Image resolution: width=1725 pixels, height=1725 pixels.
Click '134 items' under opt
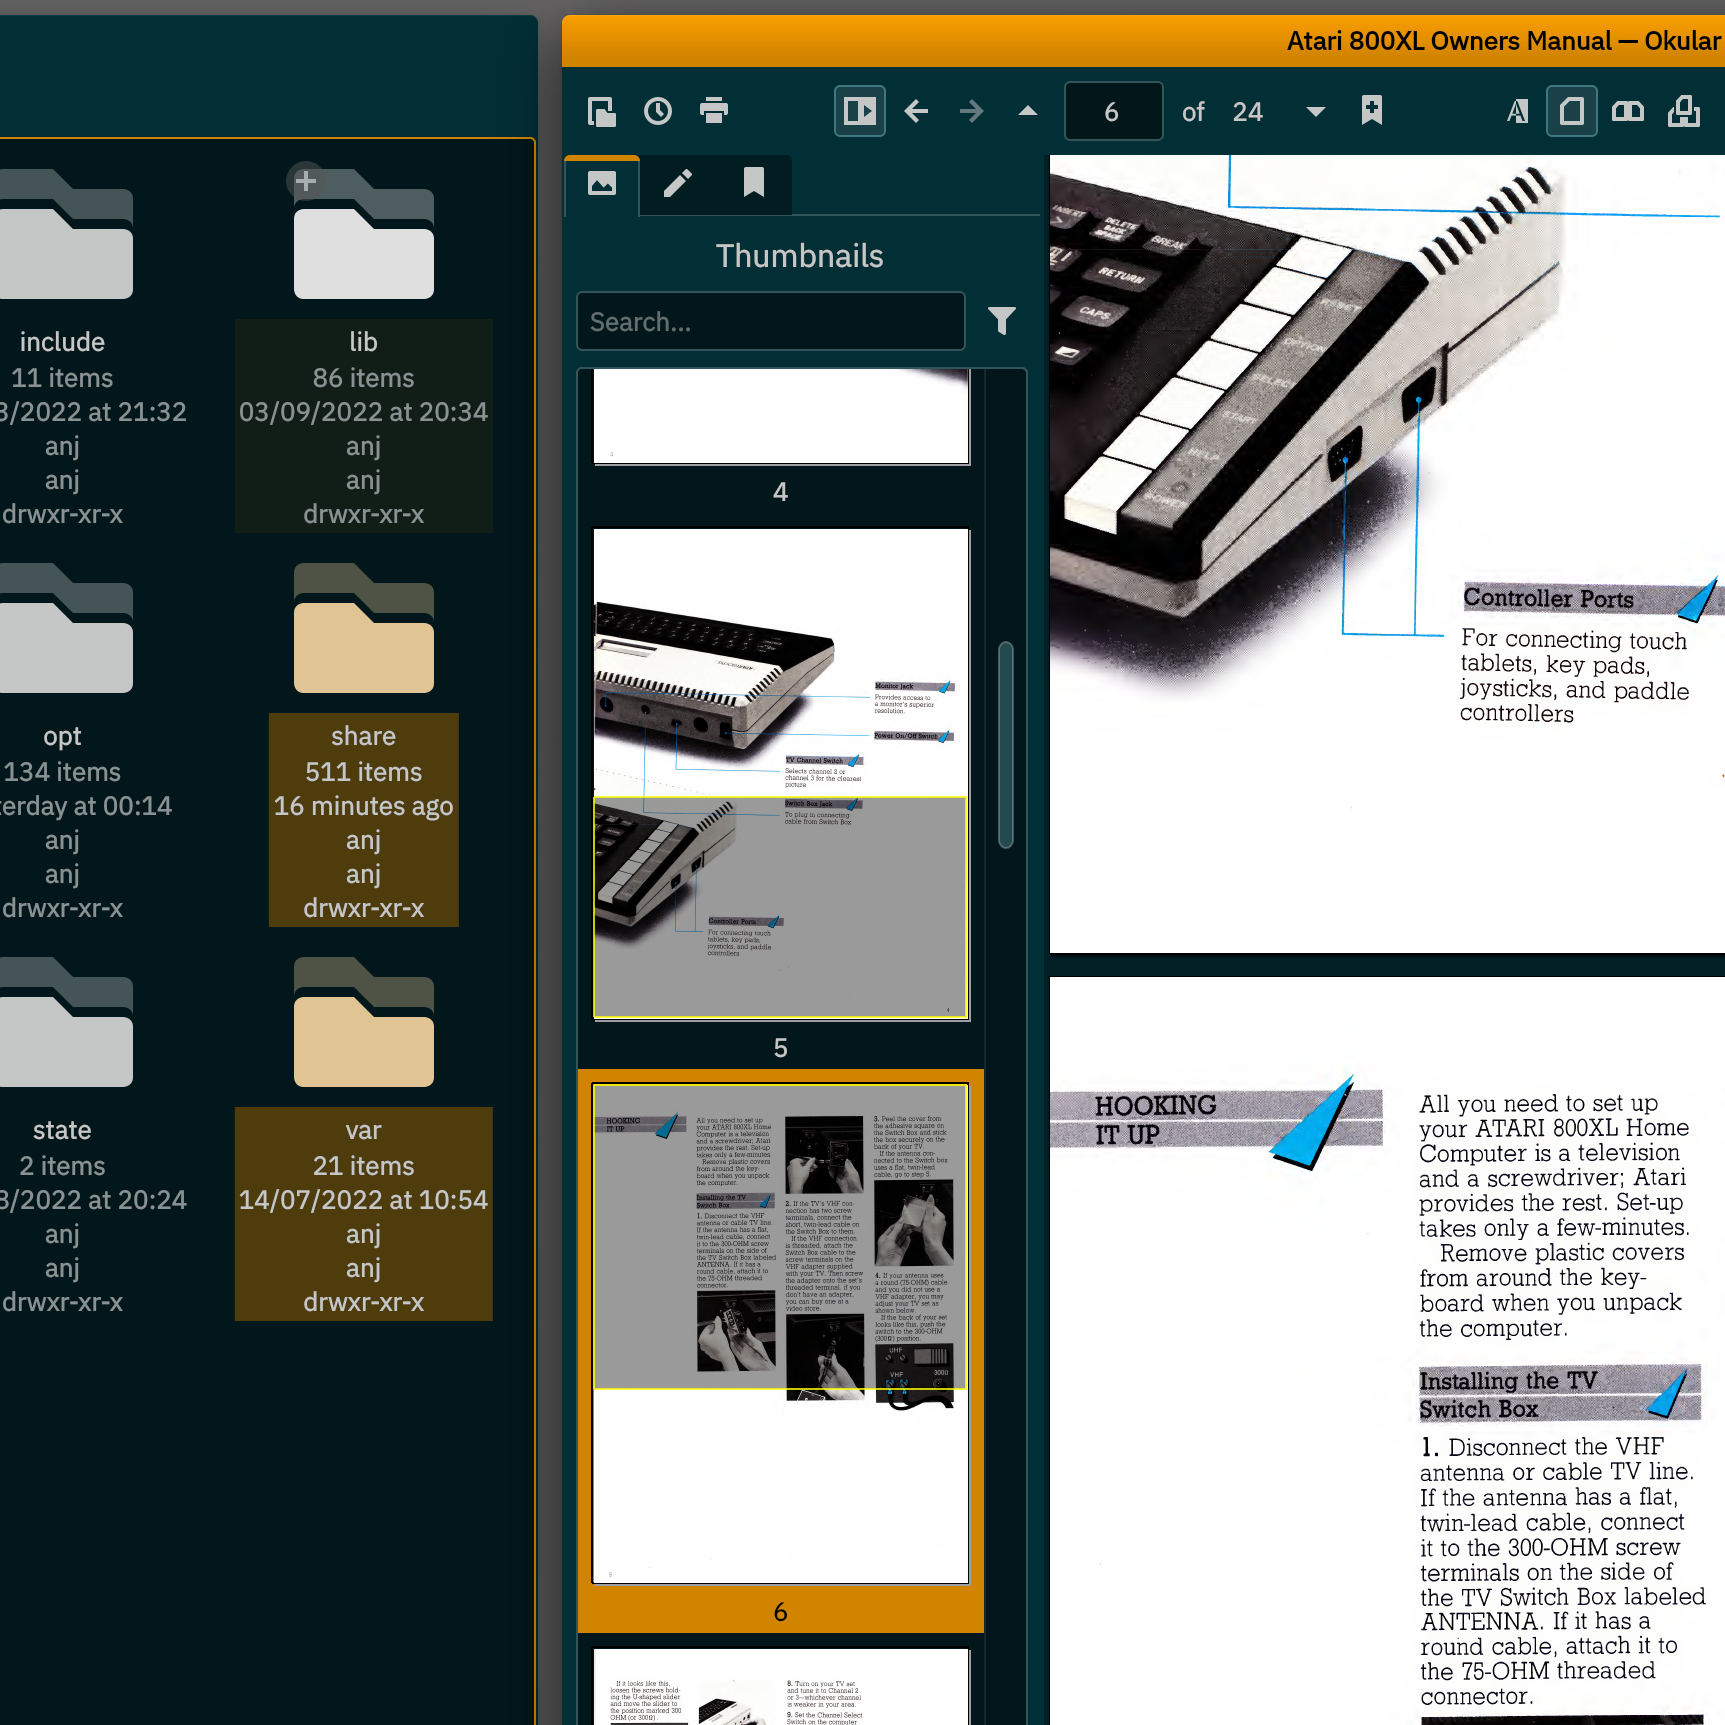(x=62, y=772)
